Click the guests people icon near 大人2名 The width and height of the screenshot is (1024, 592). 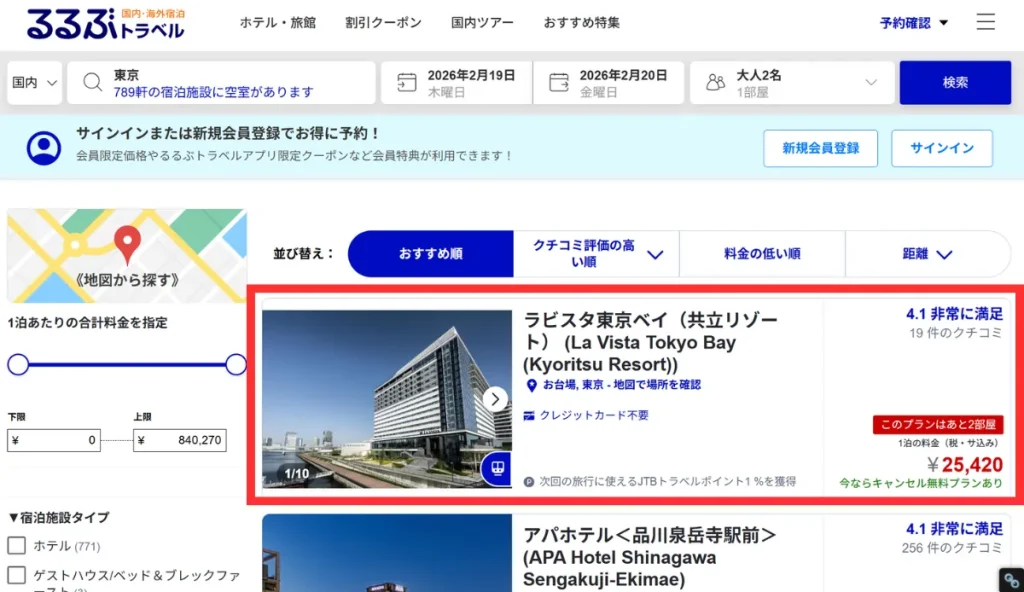[715, 82]
